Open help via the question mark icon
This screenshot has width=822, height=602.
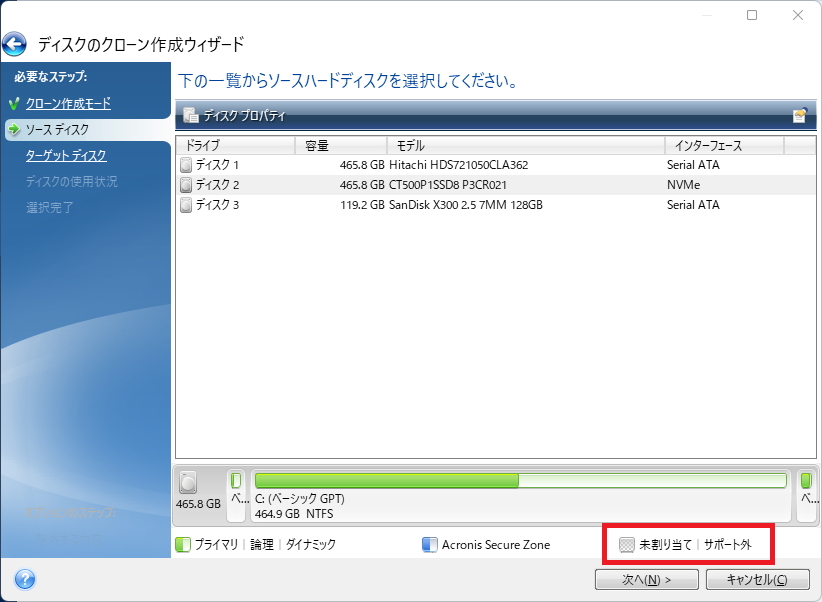point(25,579)
